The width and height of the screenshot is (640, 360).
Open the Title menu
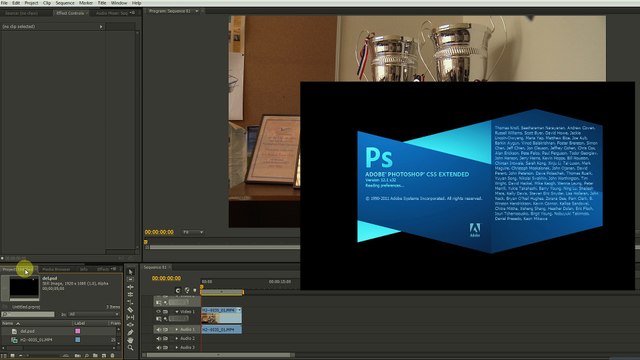pyautogui.click(x=102, y=3)
